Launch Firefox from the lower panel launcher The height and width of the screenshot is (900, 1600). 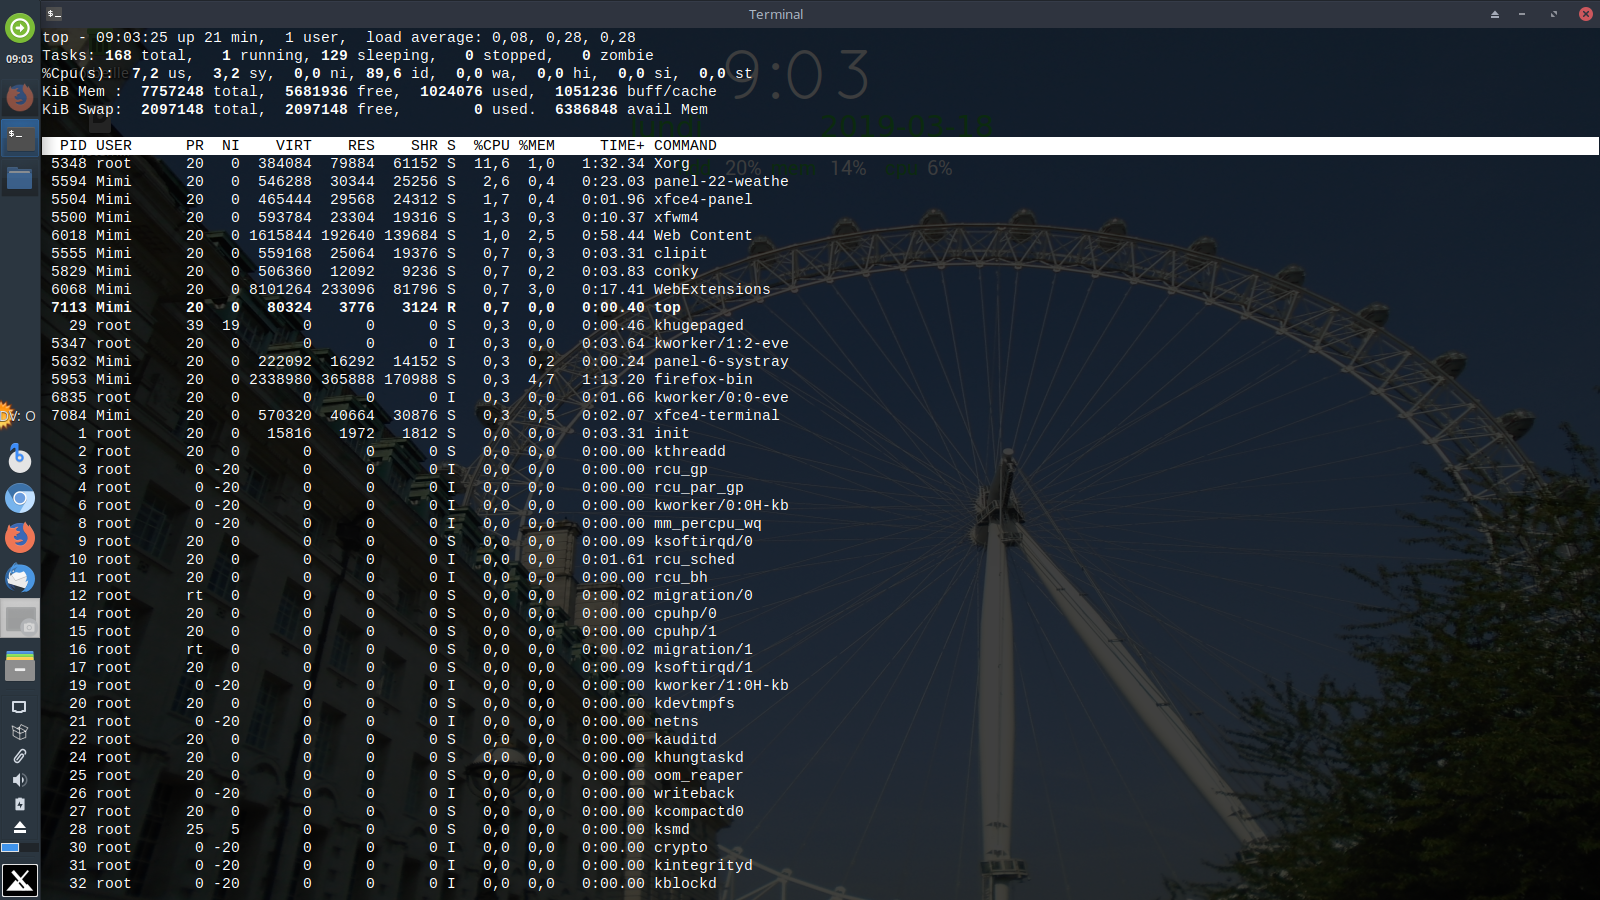(x=20, y=537)
